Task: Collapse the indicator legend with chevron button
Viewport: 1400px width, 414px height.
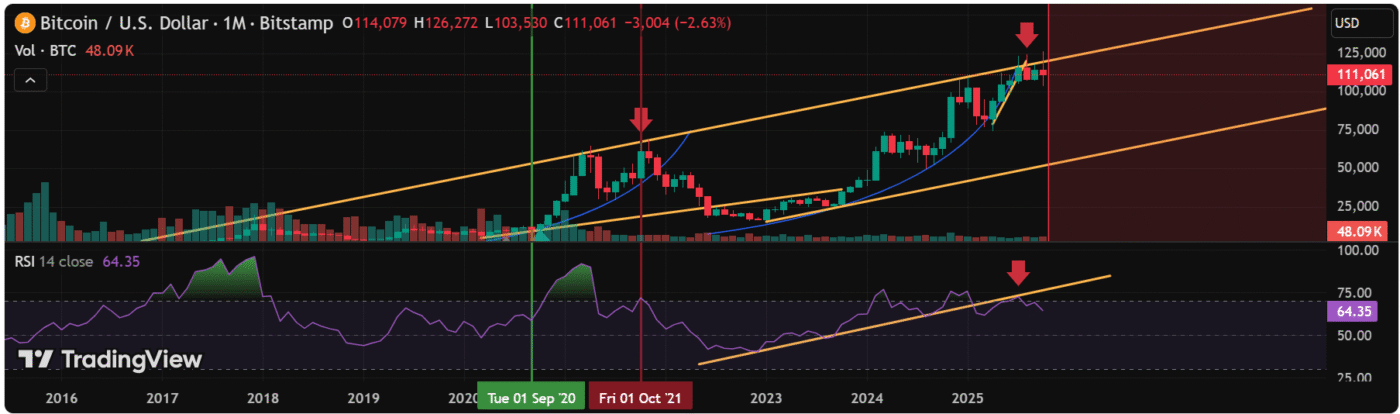Action: point(29,80)
